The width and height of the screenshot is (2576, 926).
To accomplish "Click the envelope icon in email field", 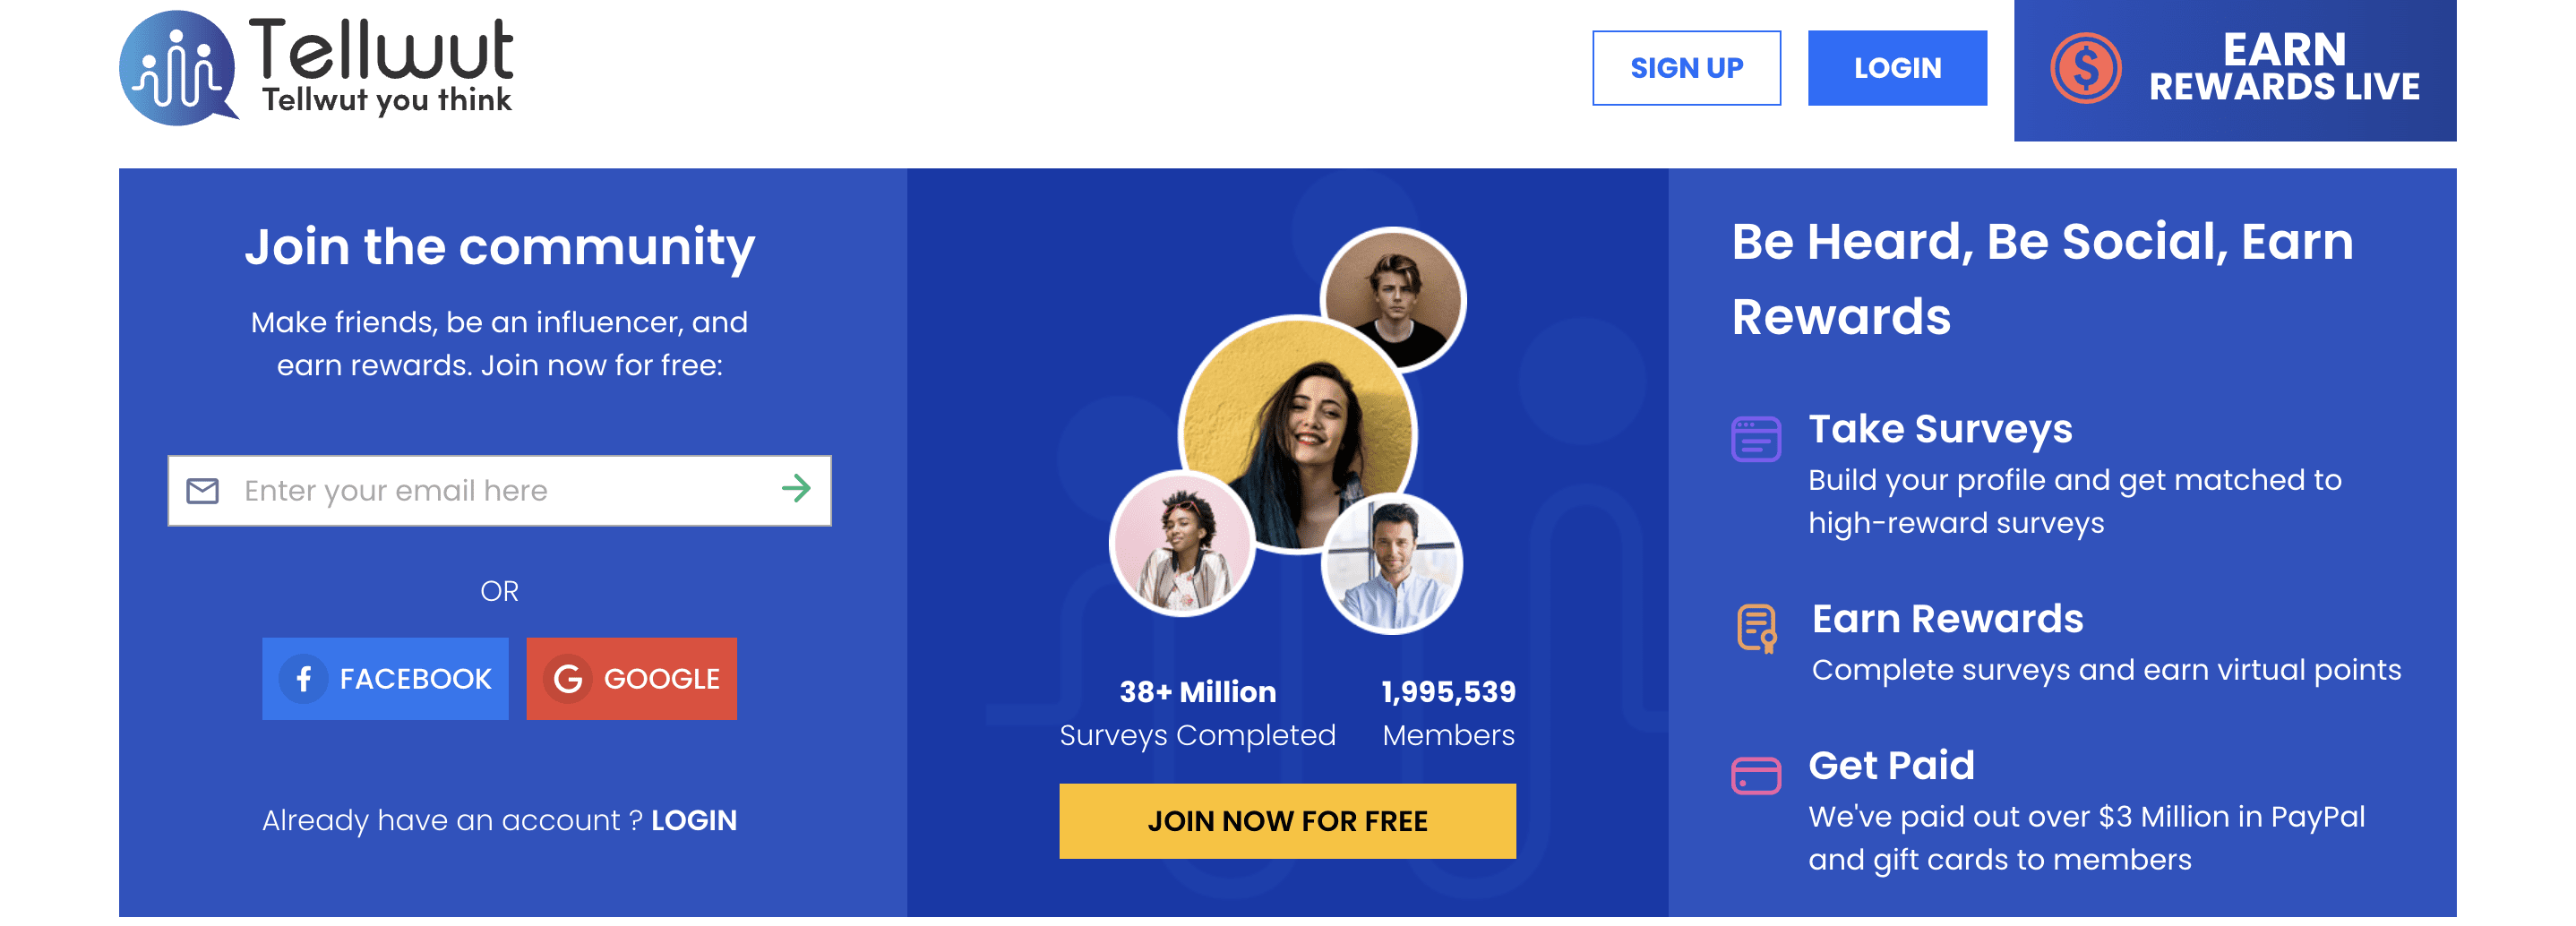I will [203, 491].
